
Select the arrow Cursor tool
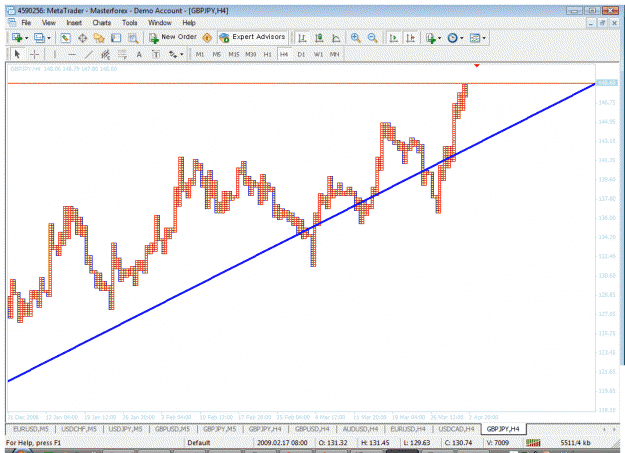[17, 54]
